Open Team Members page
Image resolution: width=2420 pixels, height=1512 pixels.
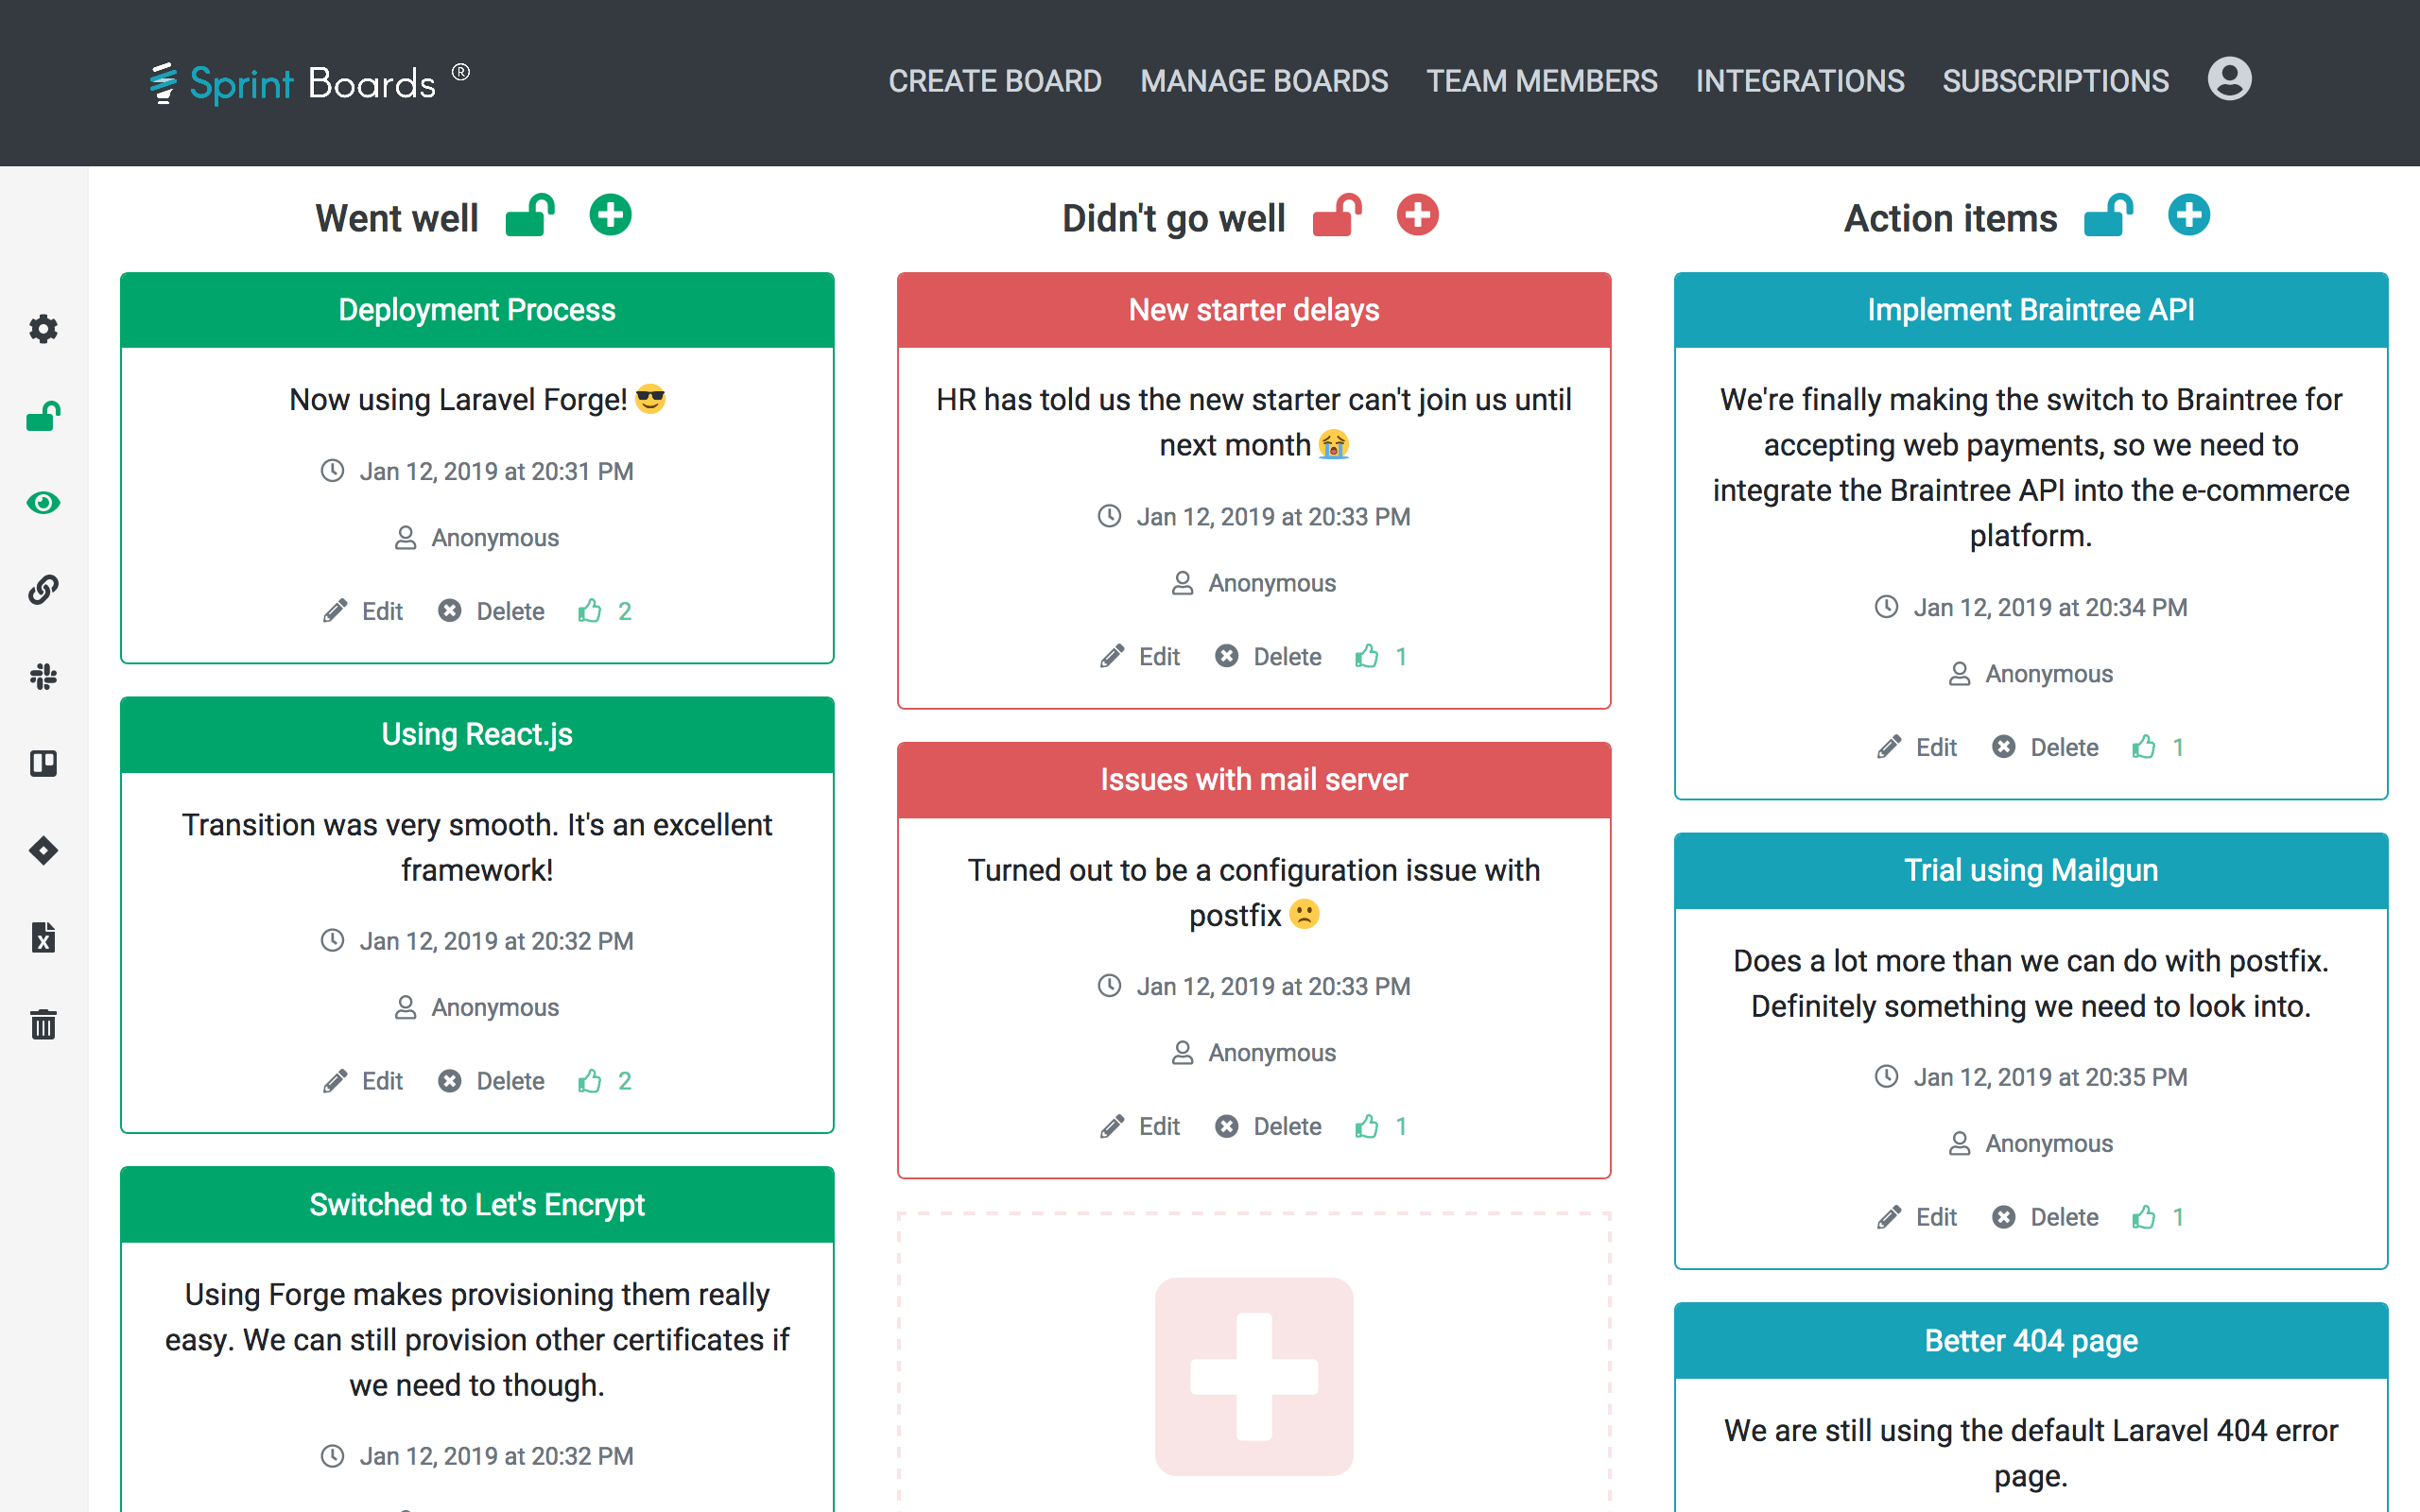1542,81
